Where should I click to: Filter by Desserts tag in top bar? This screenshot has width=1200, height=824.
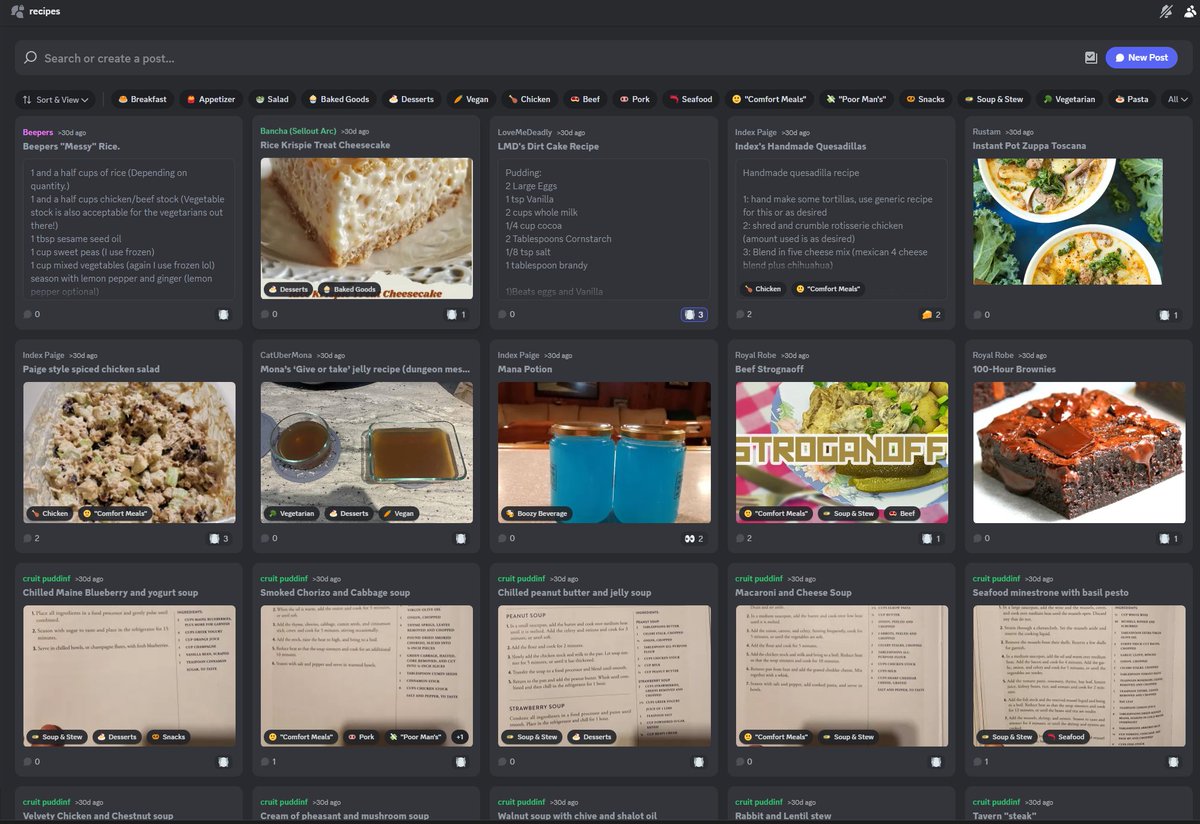(411, 99)
